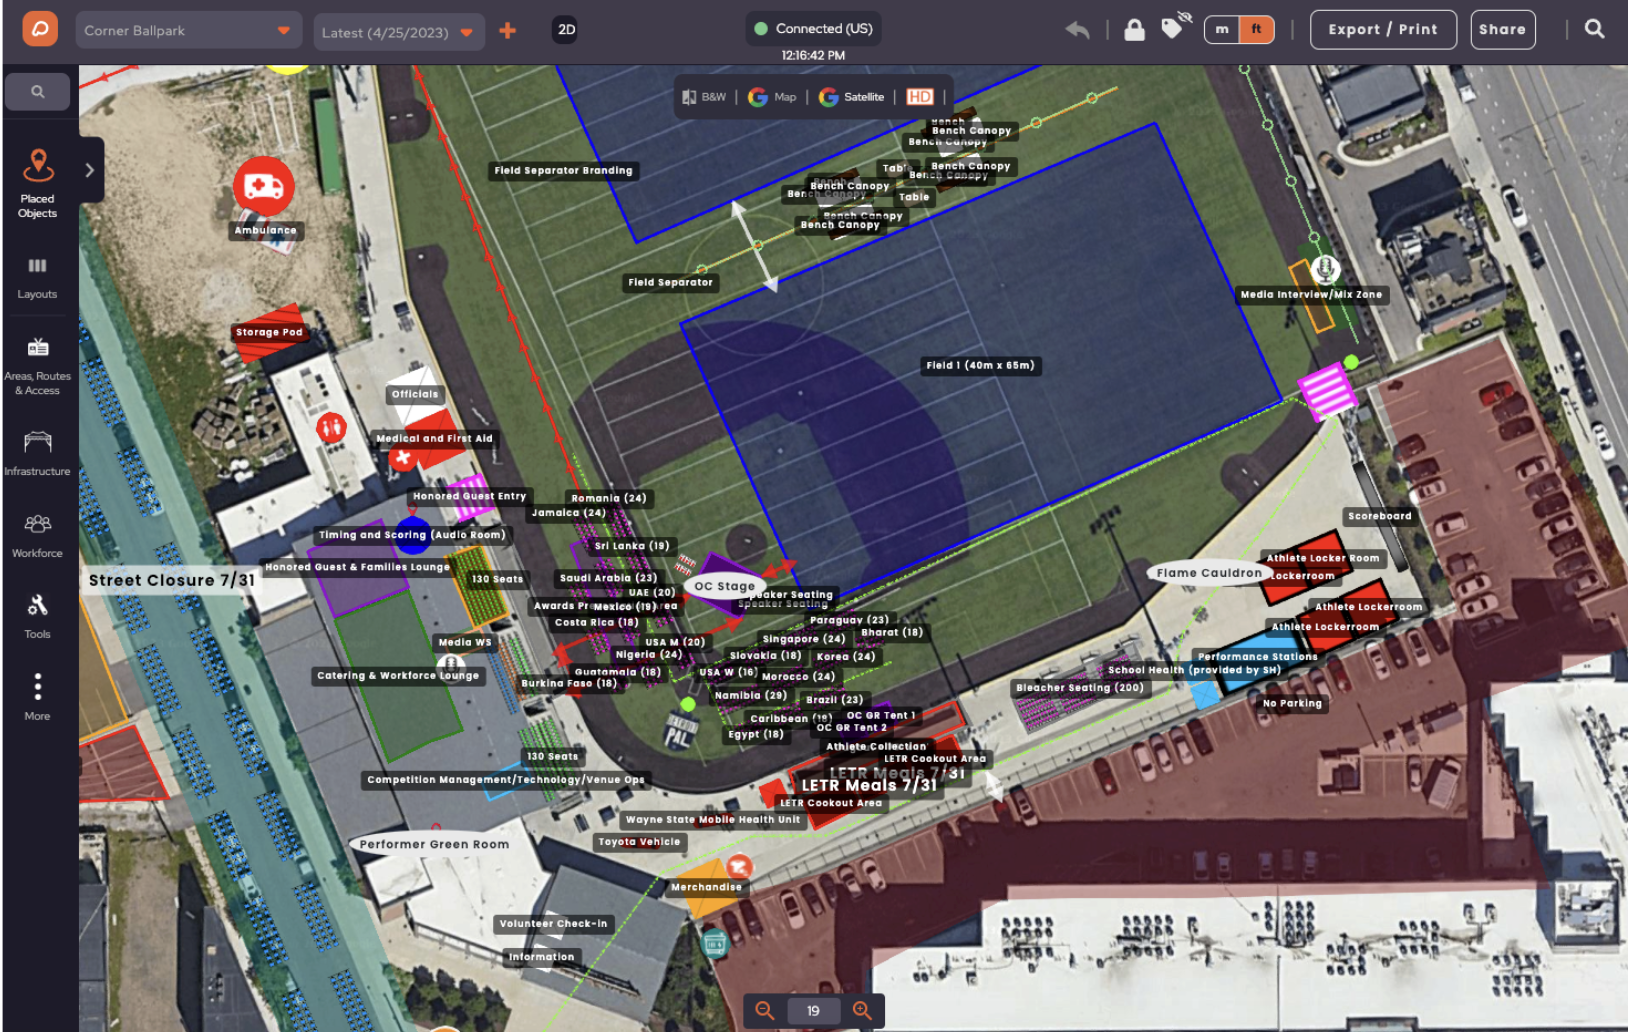The height and width of the screenshot is (1032, 1628).
Task: Switch to Satellite map view
Action: (x=851, y=96)
